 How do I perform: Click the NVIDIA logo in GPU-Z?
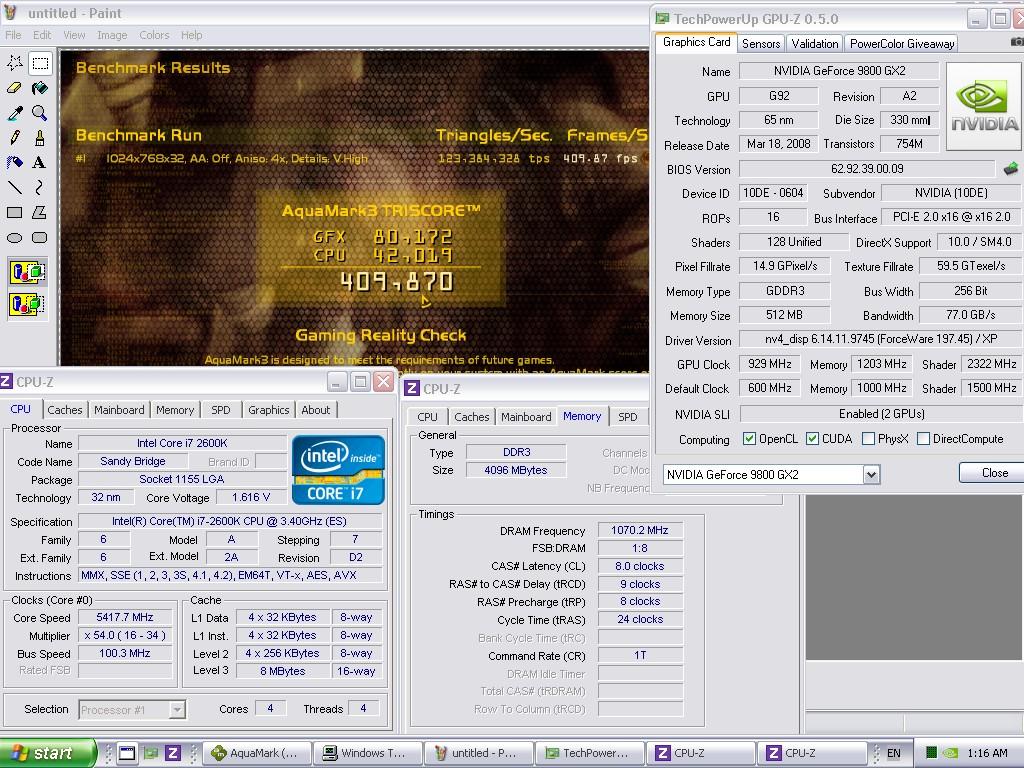[x=984, y=106]
